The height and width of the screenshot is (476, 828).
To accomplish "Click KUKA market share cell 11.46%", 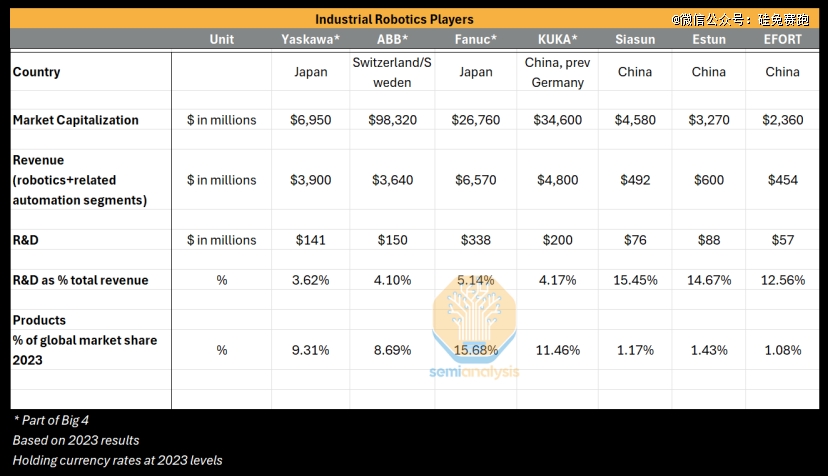I will pos(558,350).
